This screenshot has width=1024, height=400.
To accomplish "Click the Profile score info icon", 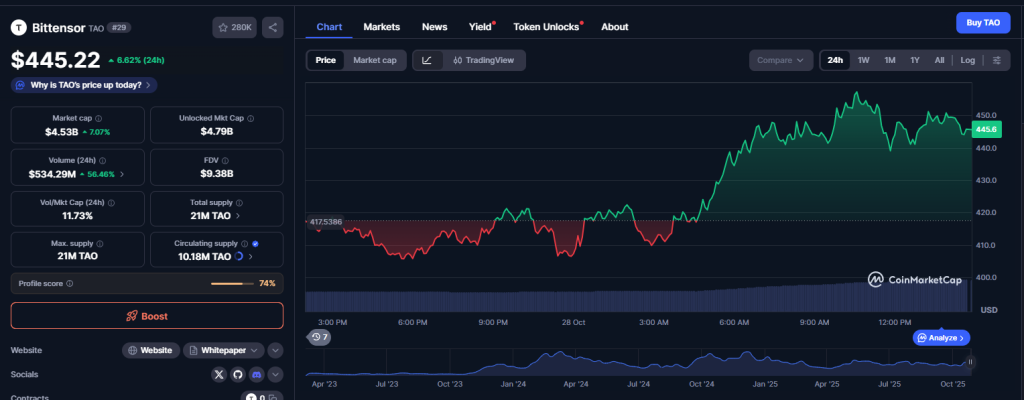I will point(69,284).
